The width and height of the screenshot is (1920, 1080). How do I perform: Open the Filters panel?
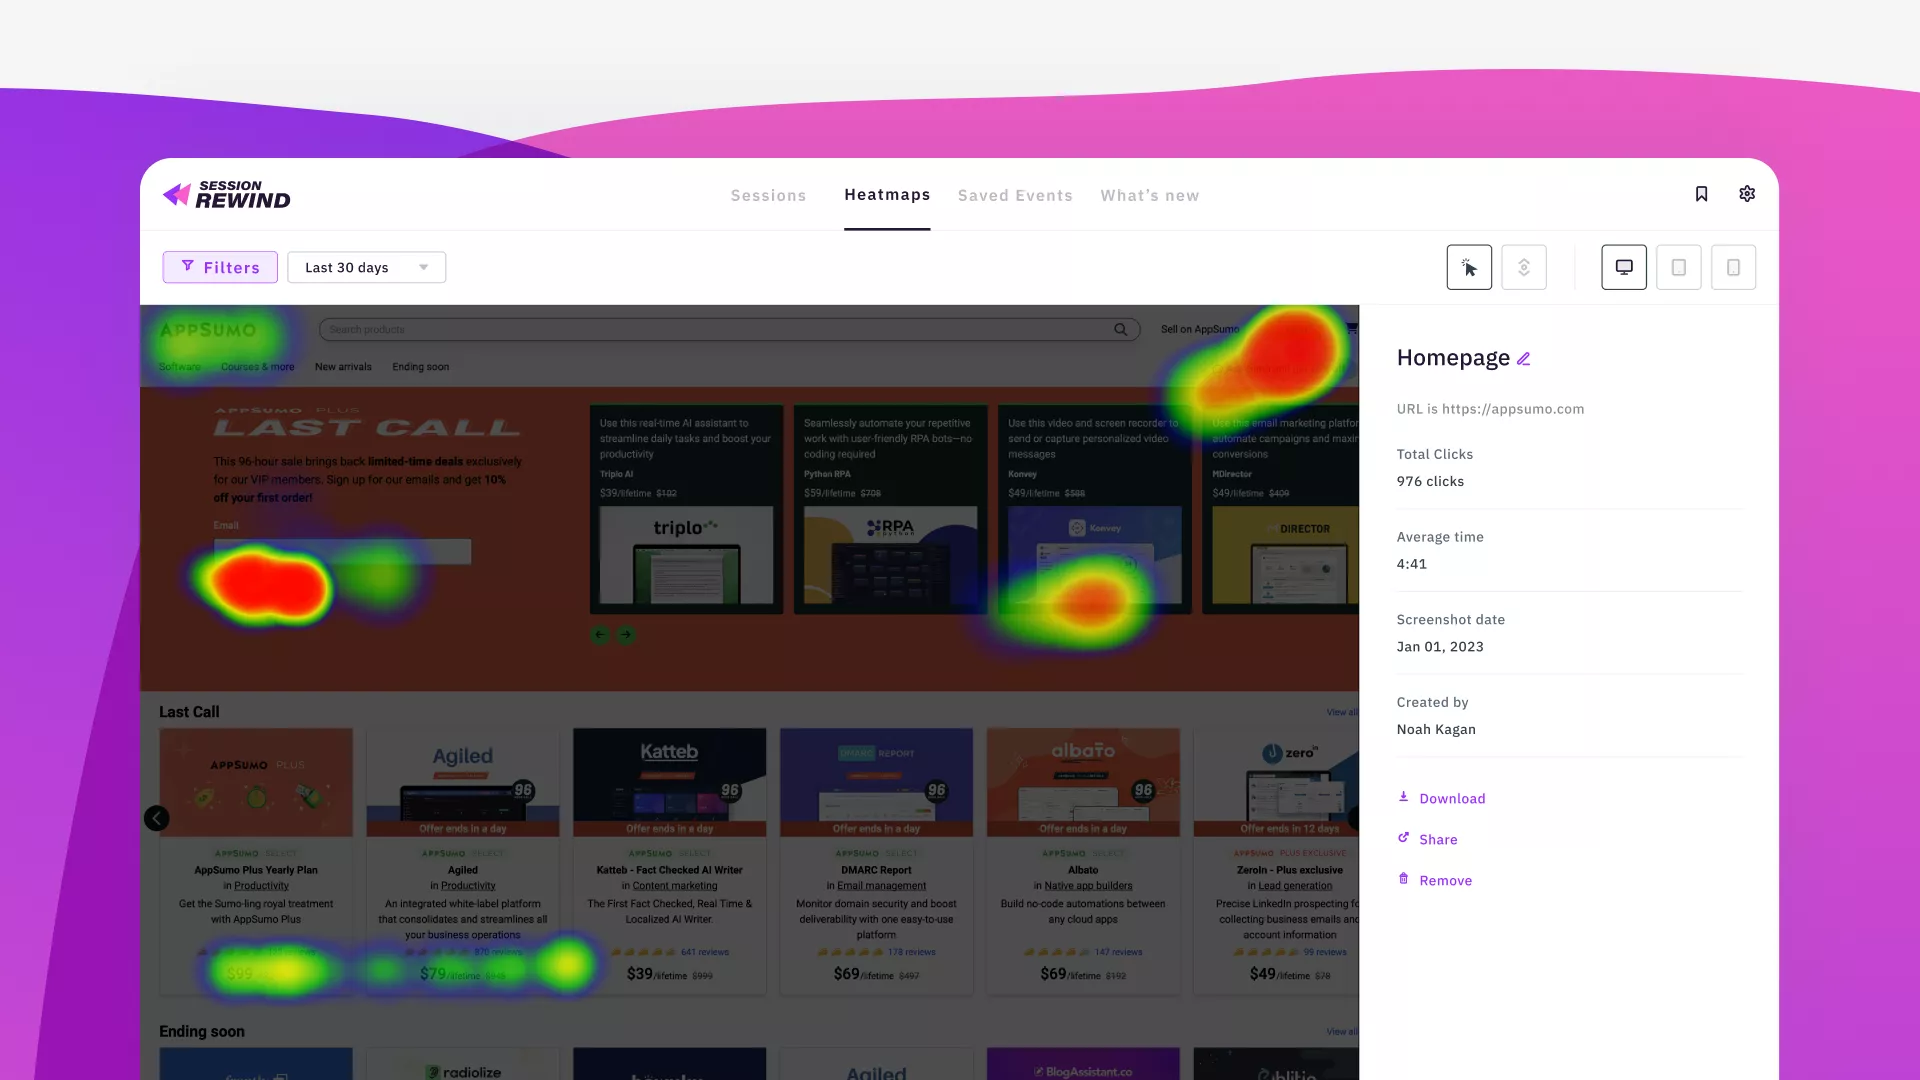coord(220,267)
